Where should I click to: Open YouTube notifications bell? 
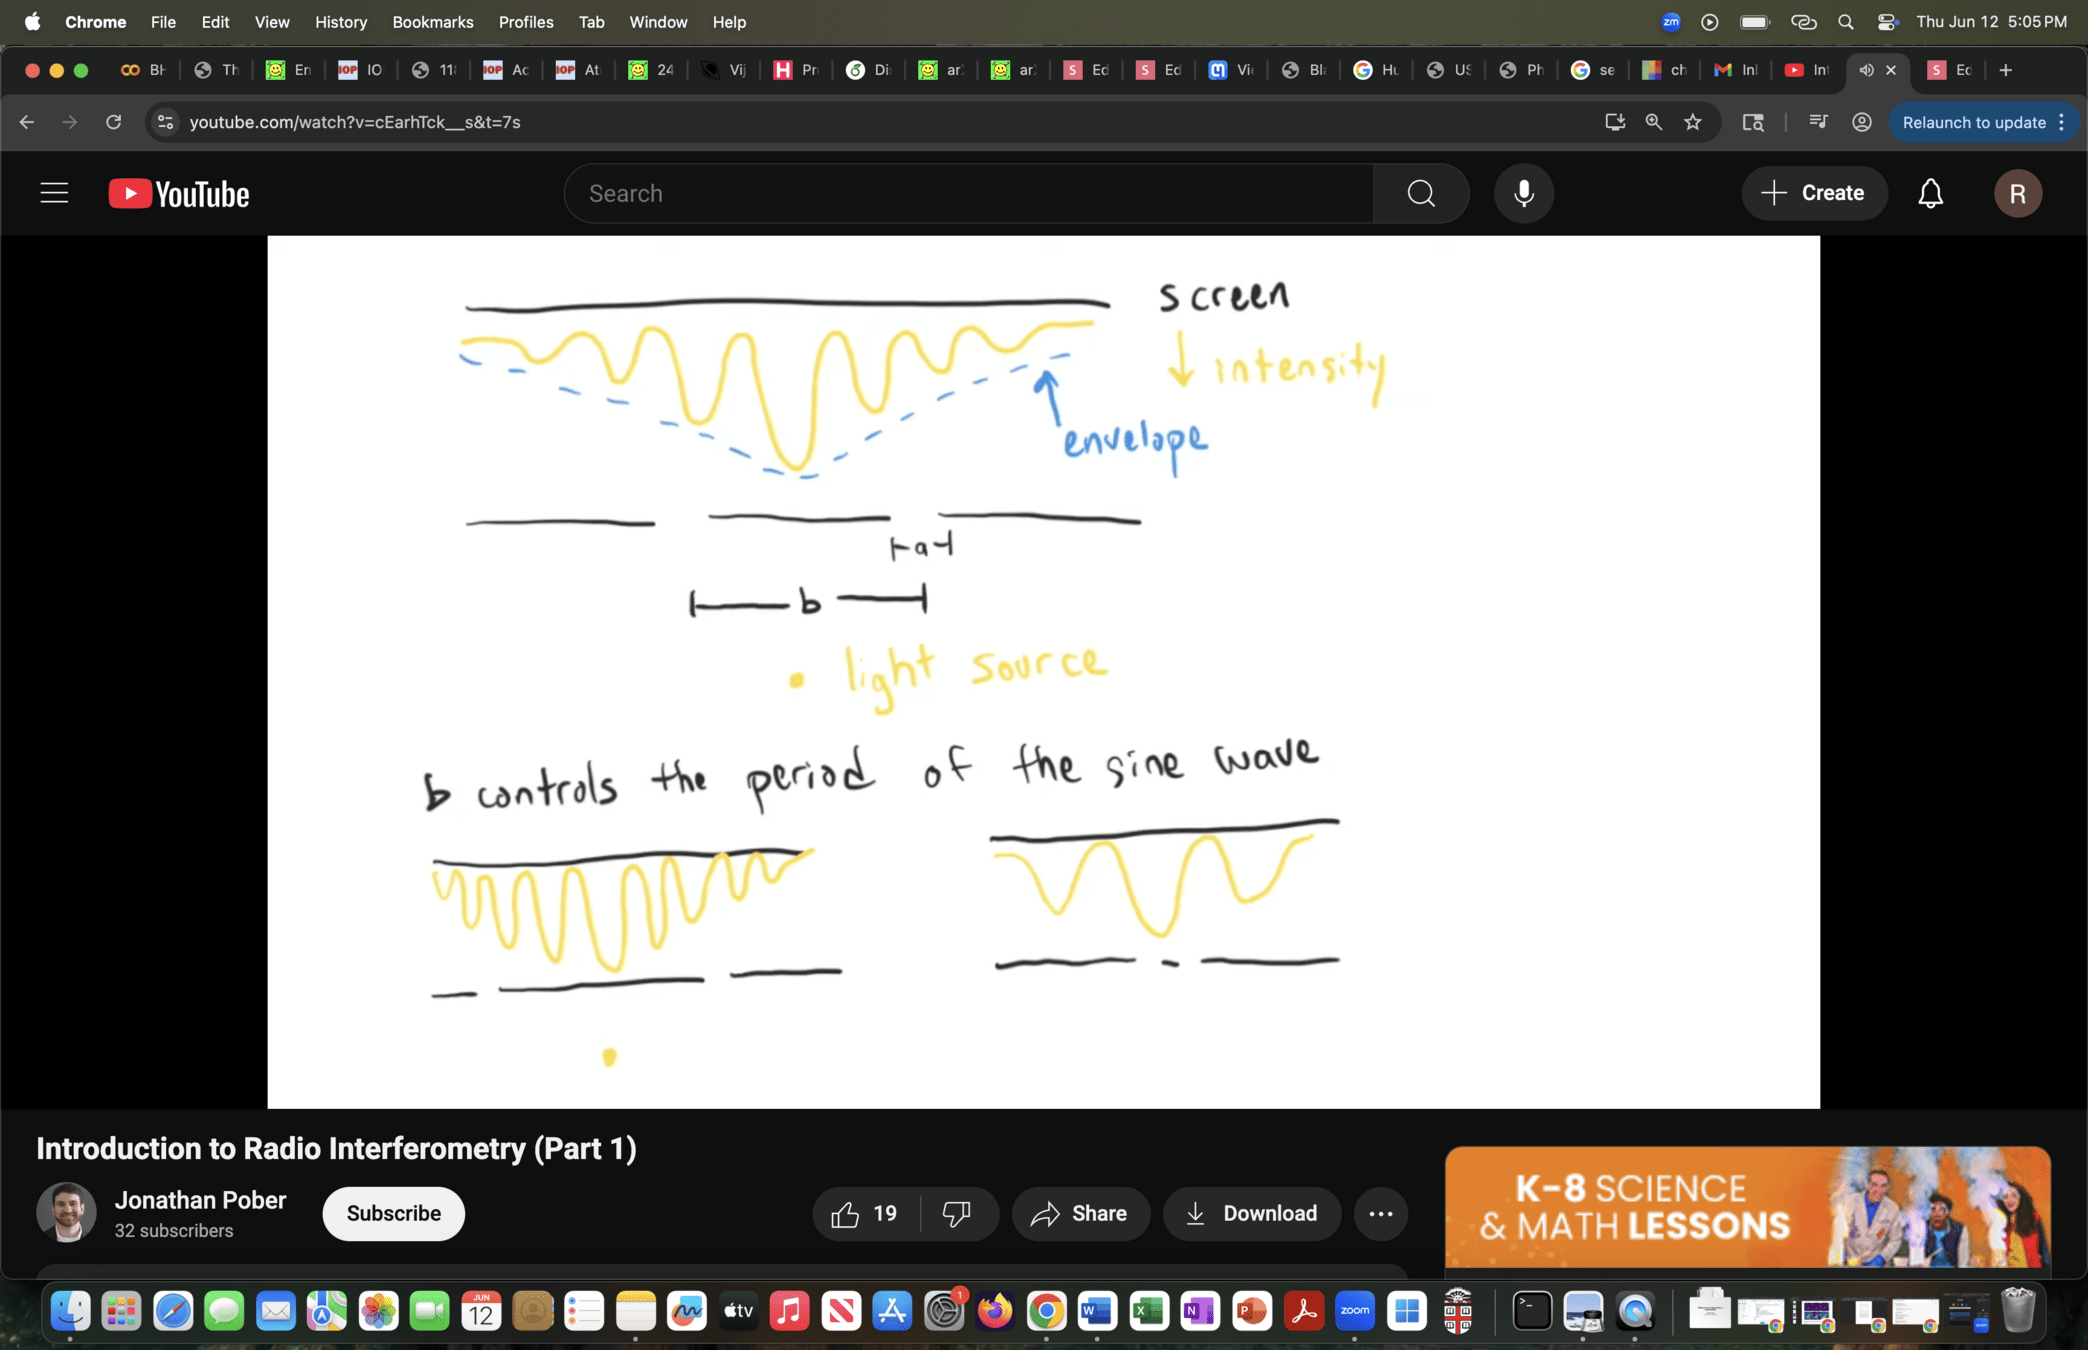tap(1930, 193)
